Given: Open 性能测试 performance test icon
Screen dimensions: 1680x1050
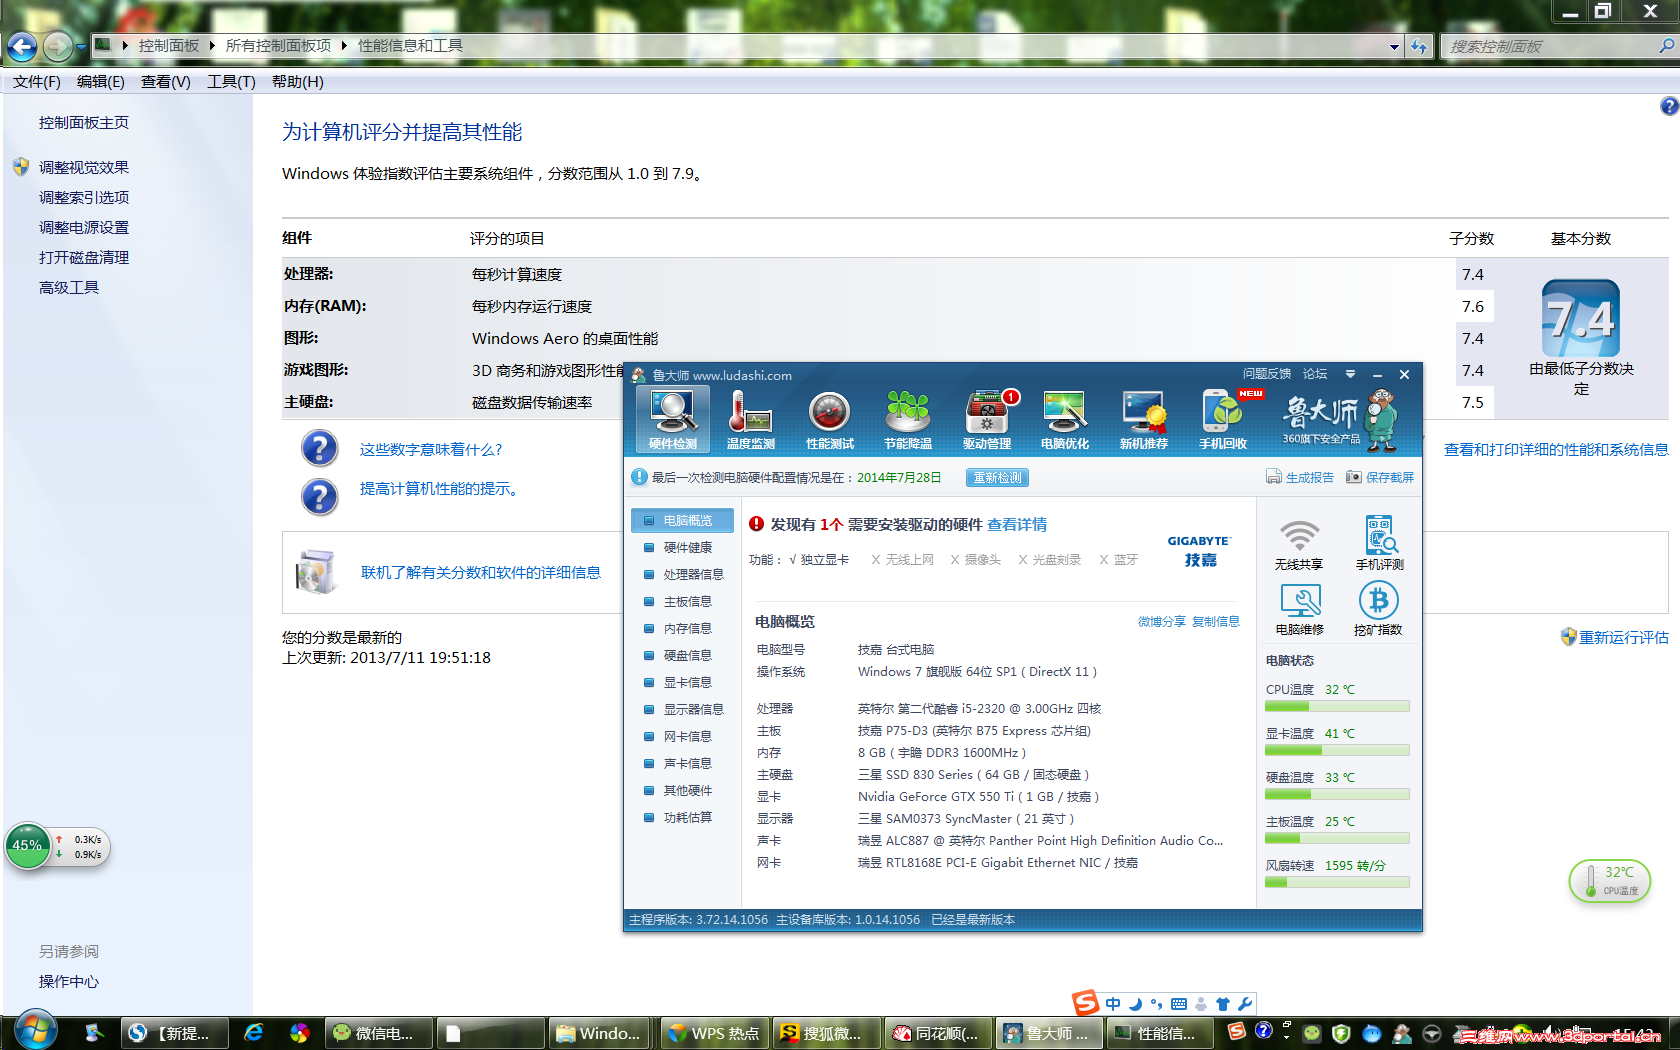Looking at the screenshot, I should 829,420.
